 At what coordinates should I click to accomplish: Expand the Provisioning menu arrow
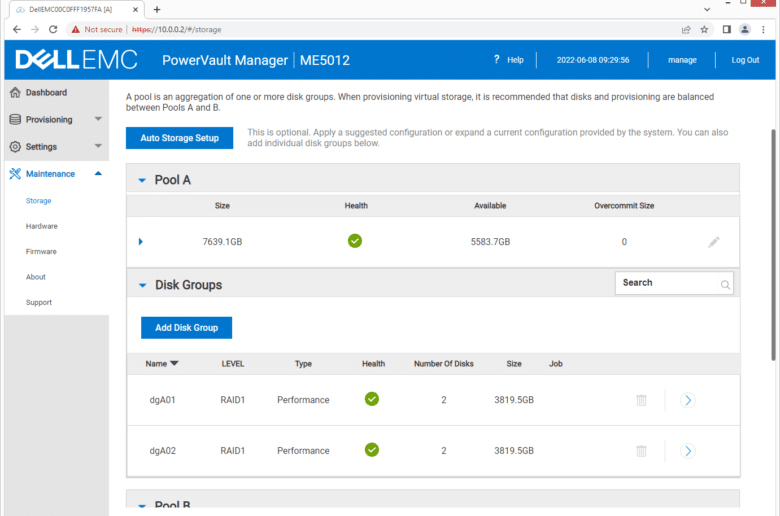click(98, 119)
